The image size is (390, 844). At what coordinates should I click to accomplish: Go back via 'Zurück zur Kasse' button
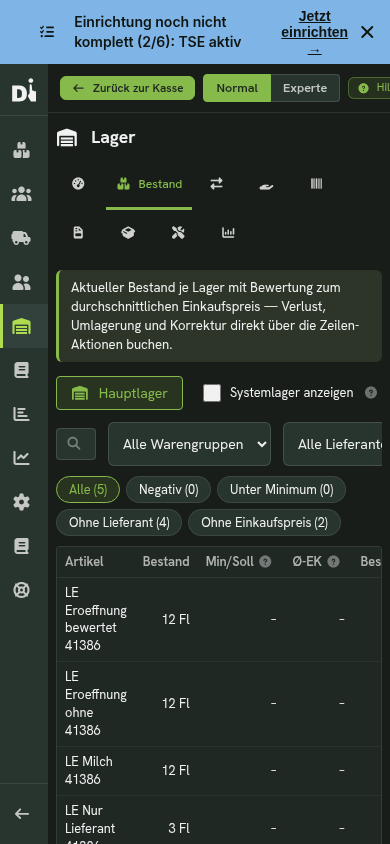pos(127,88)
